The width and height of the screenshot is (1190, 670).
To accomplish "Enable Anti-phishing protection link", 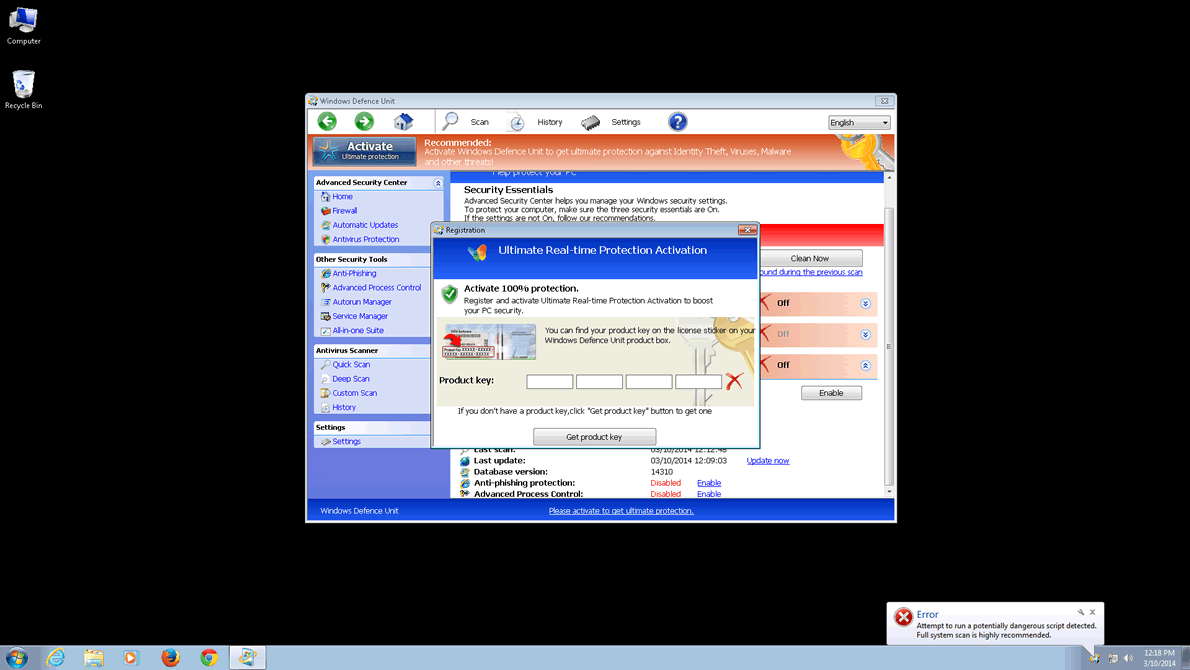I will (x=709, y=483).
